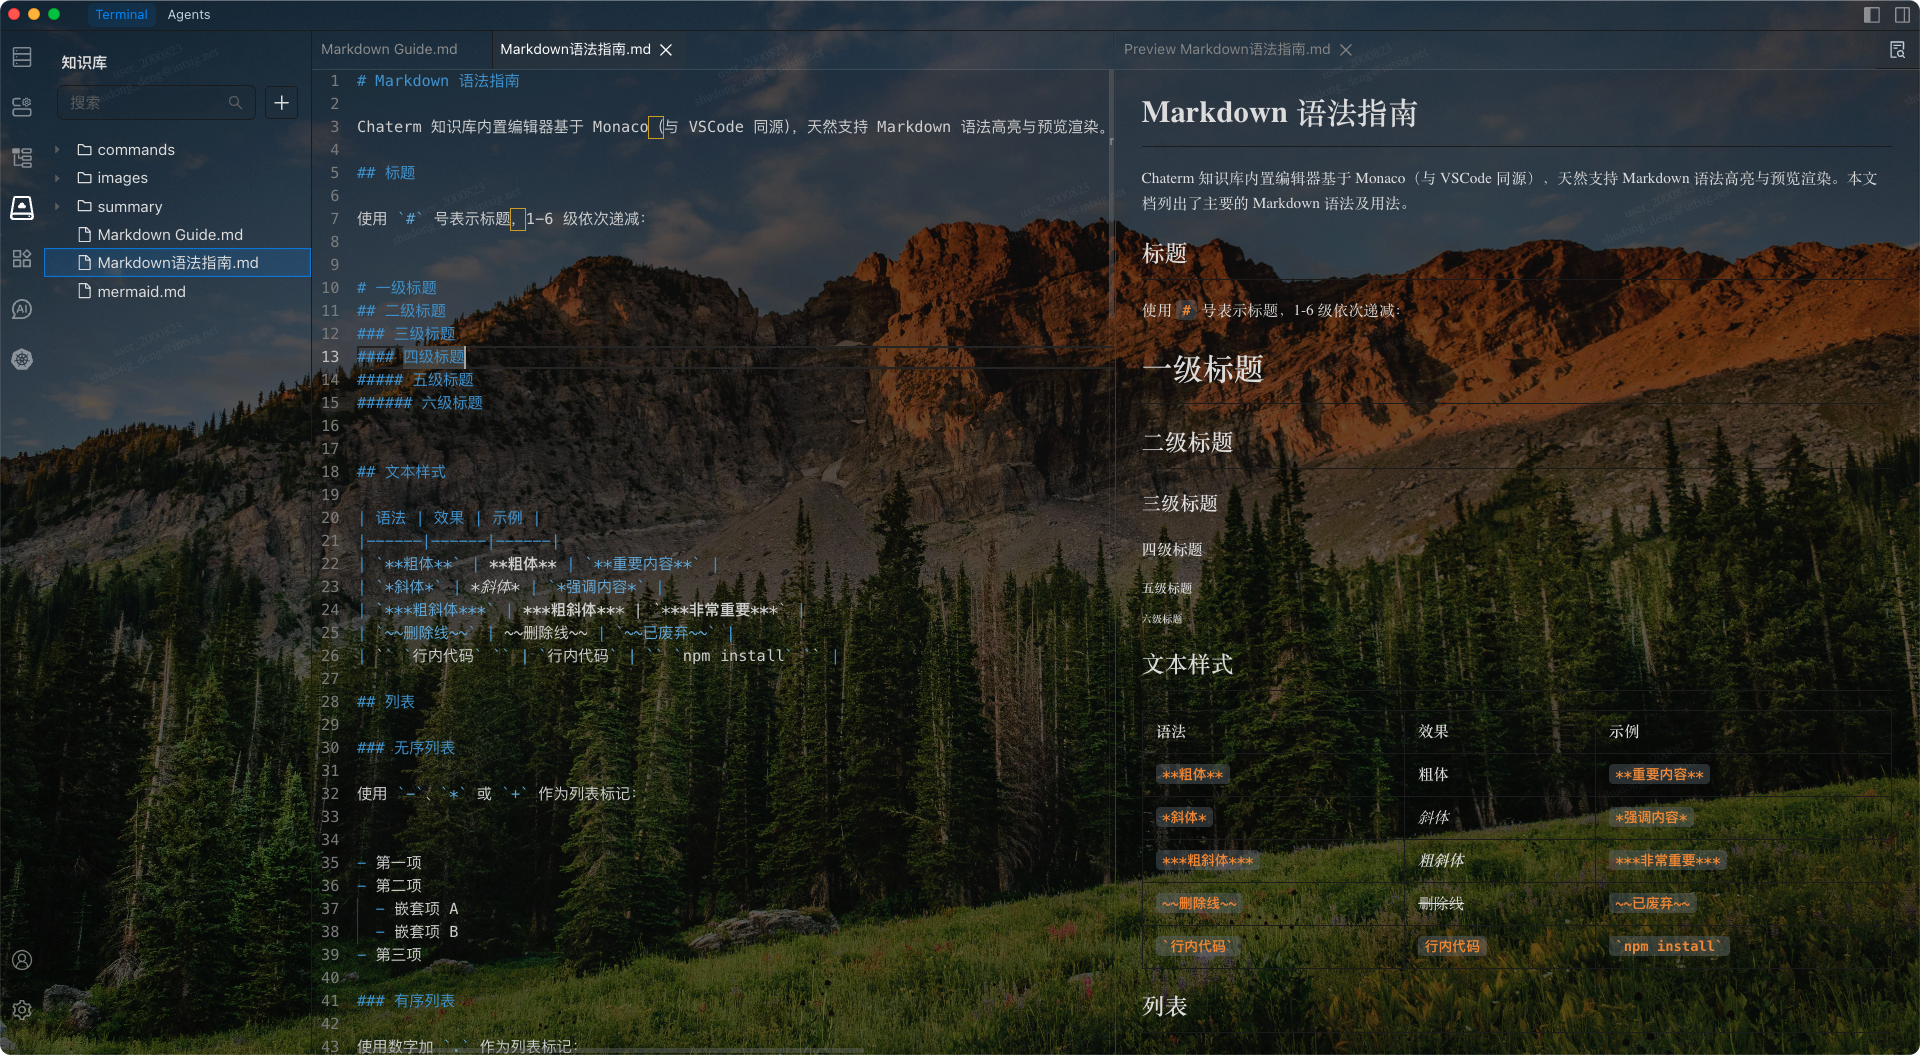1920x1055 pixels.
Task: Open settings via the gear icon
Action: 22,1010
